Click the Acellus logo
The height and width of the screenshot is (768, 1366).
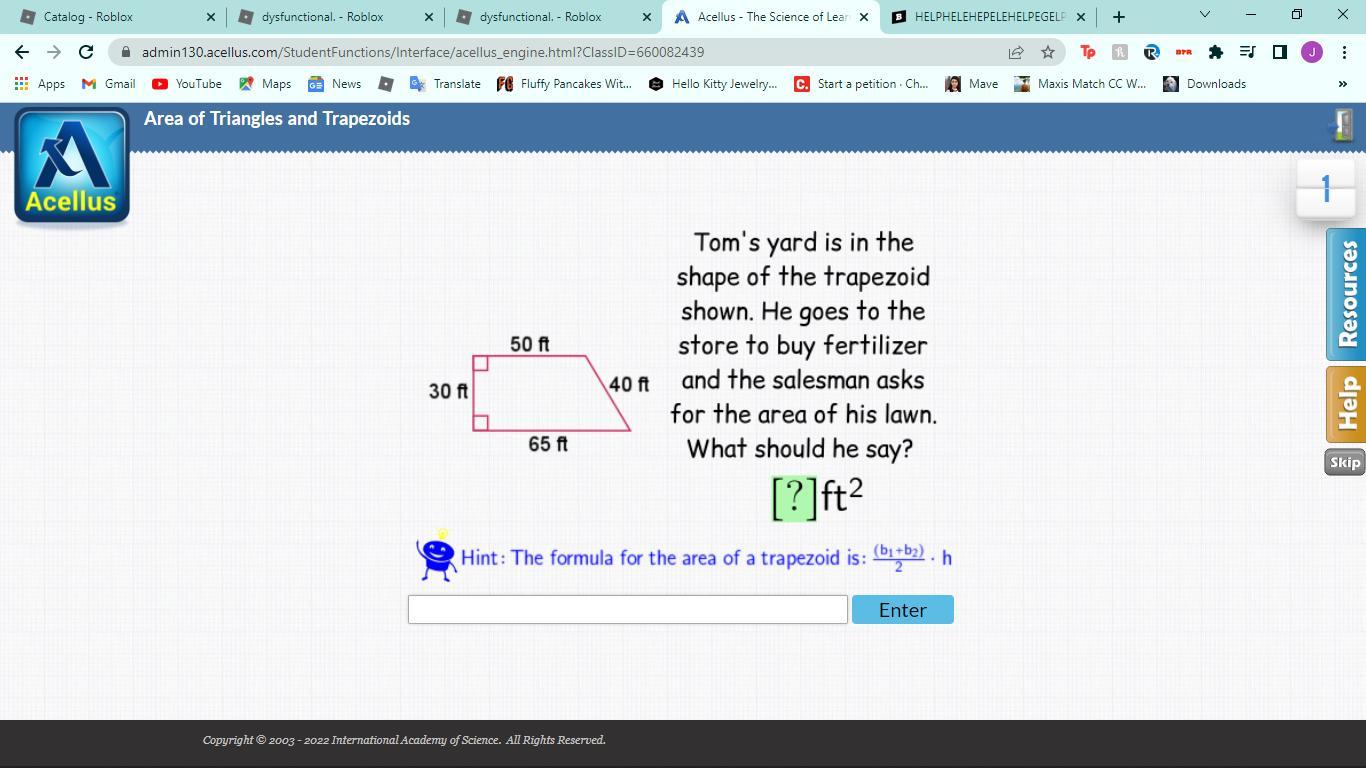pyautogui.click(x=72, y=166)
